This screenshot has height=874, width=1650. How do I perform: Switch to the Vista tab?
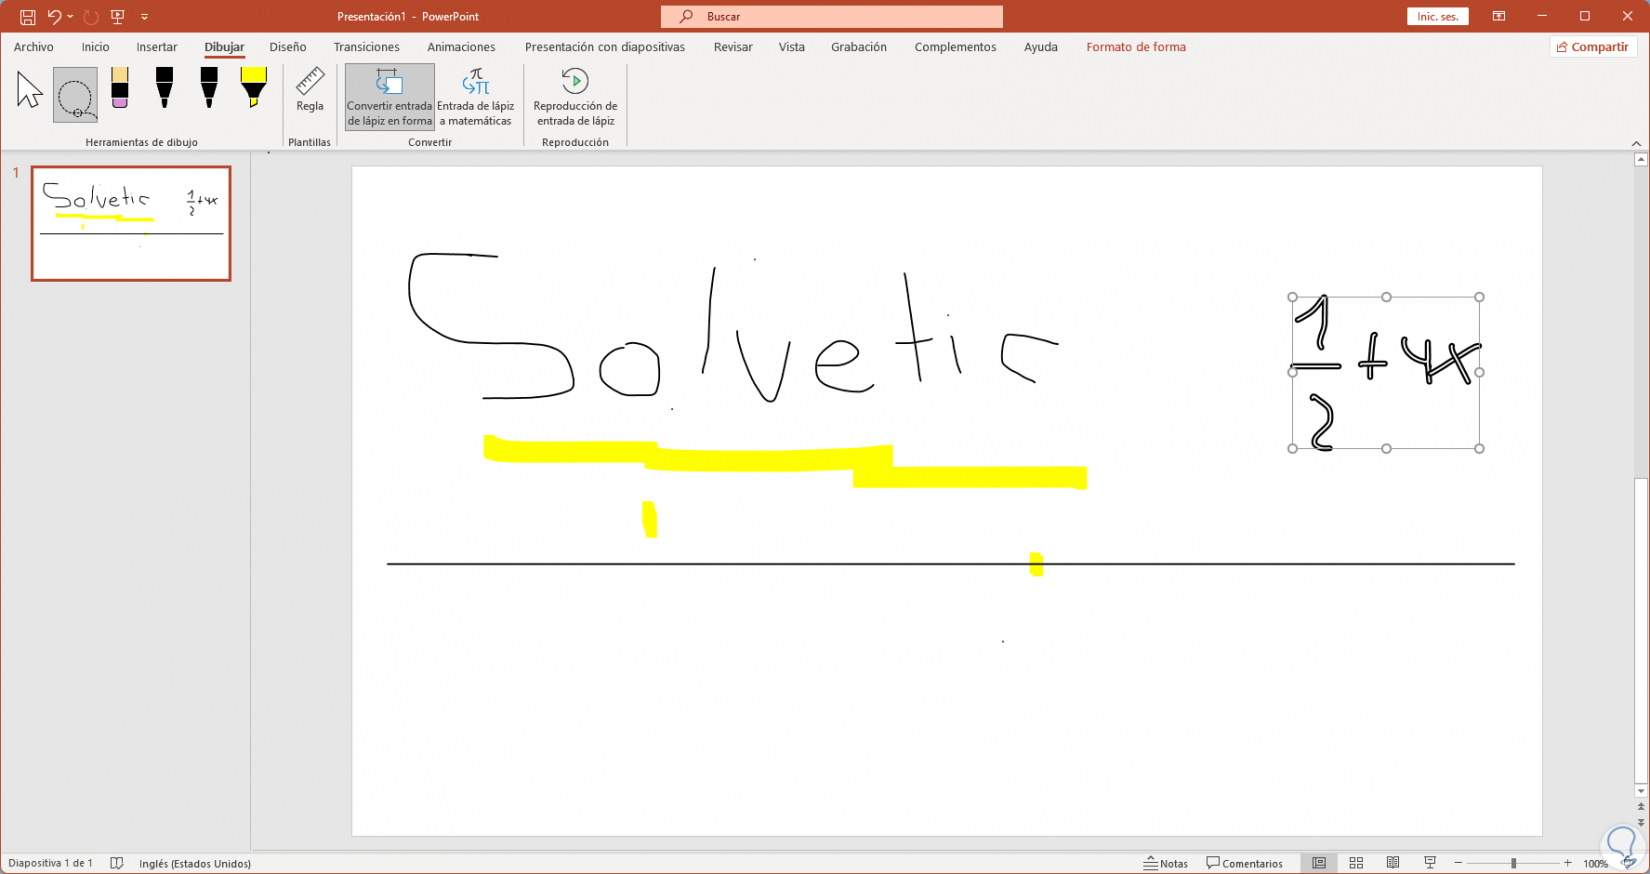click(792, 47)
